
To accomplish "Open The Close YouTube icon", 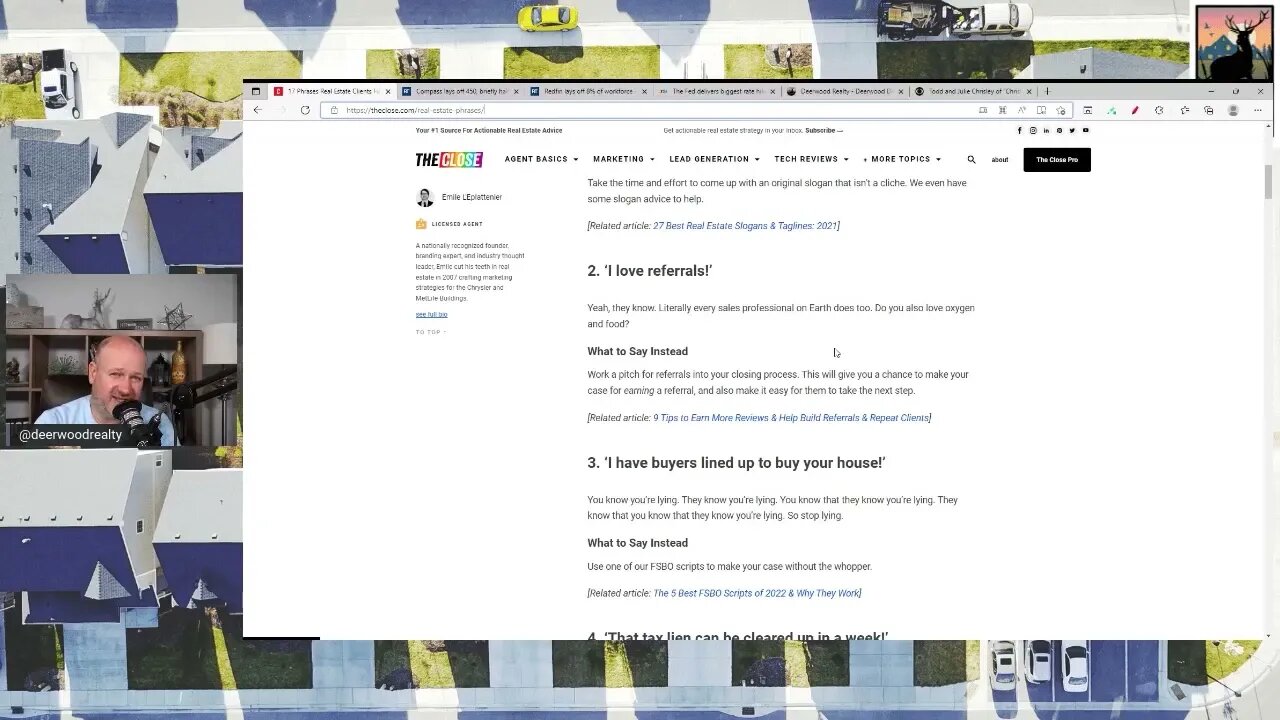I will pyautogui.click(x=1085, y=130).
